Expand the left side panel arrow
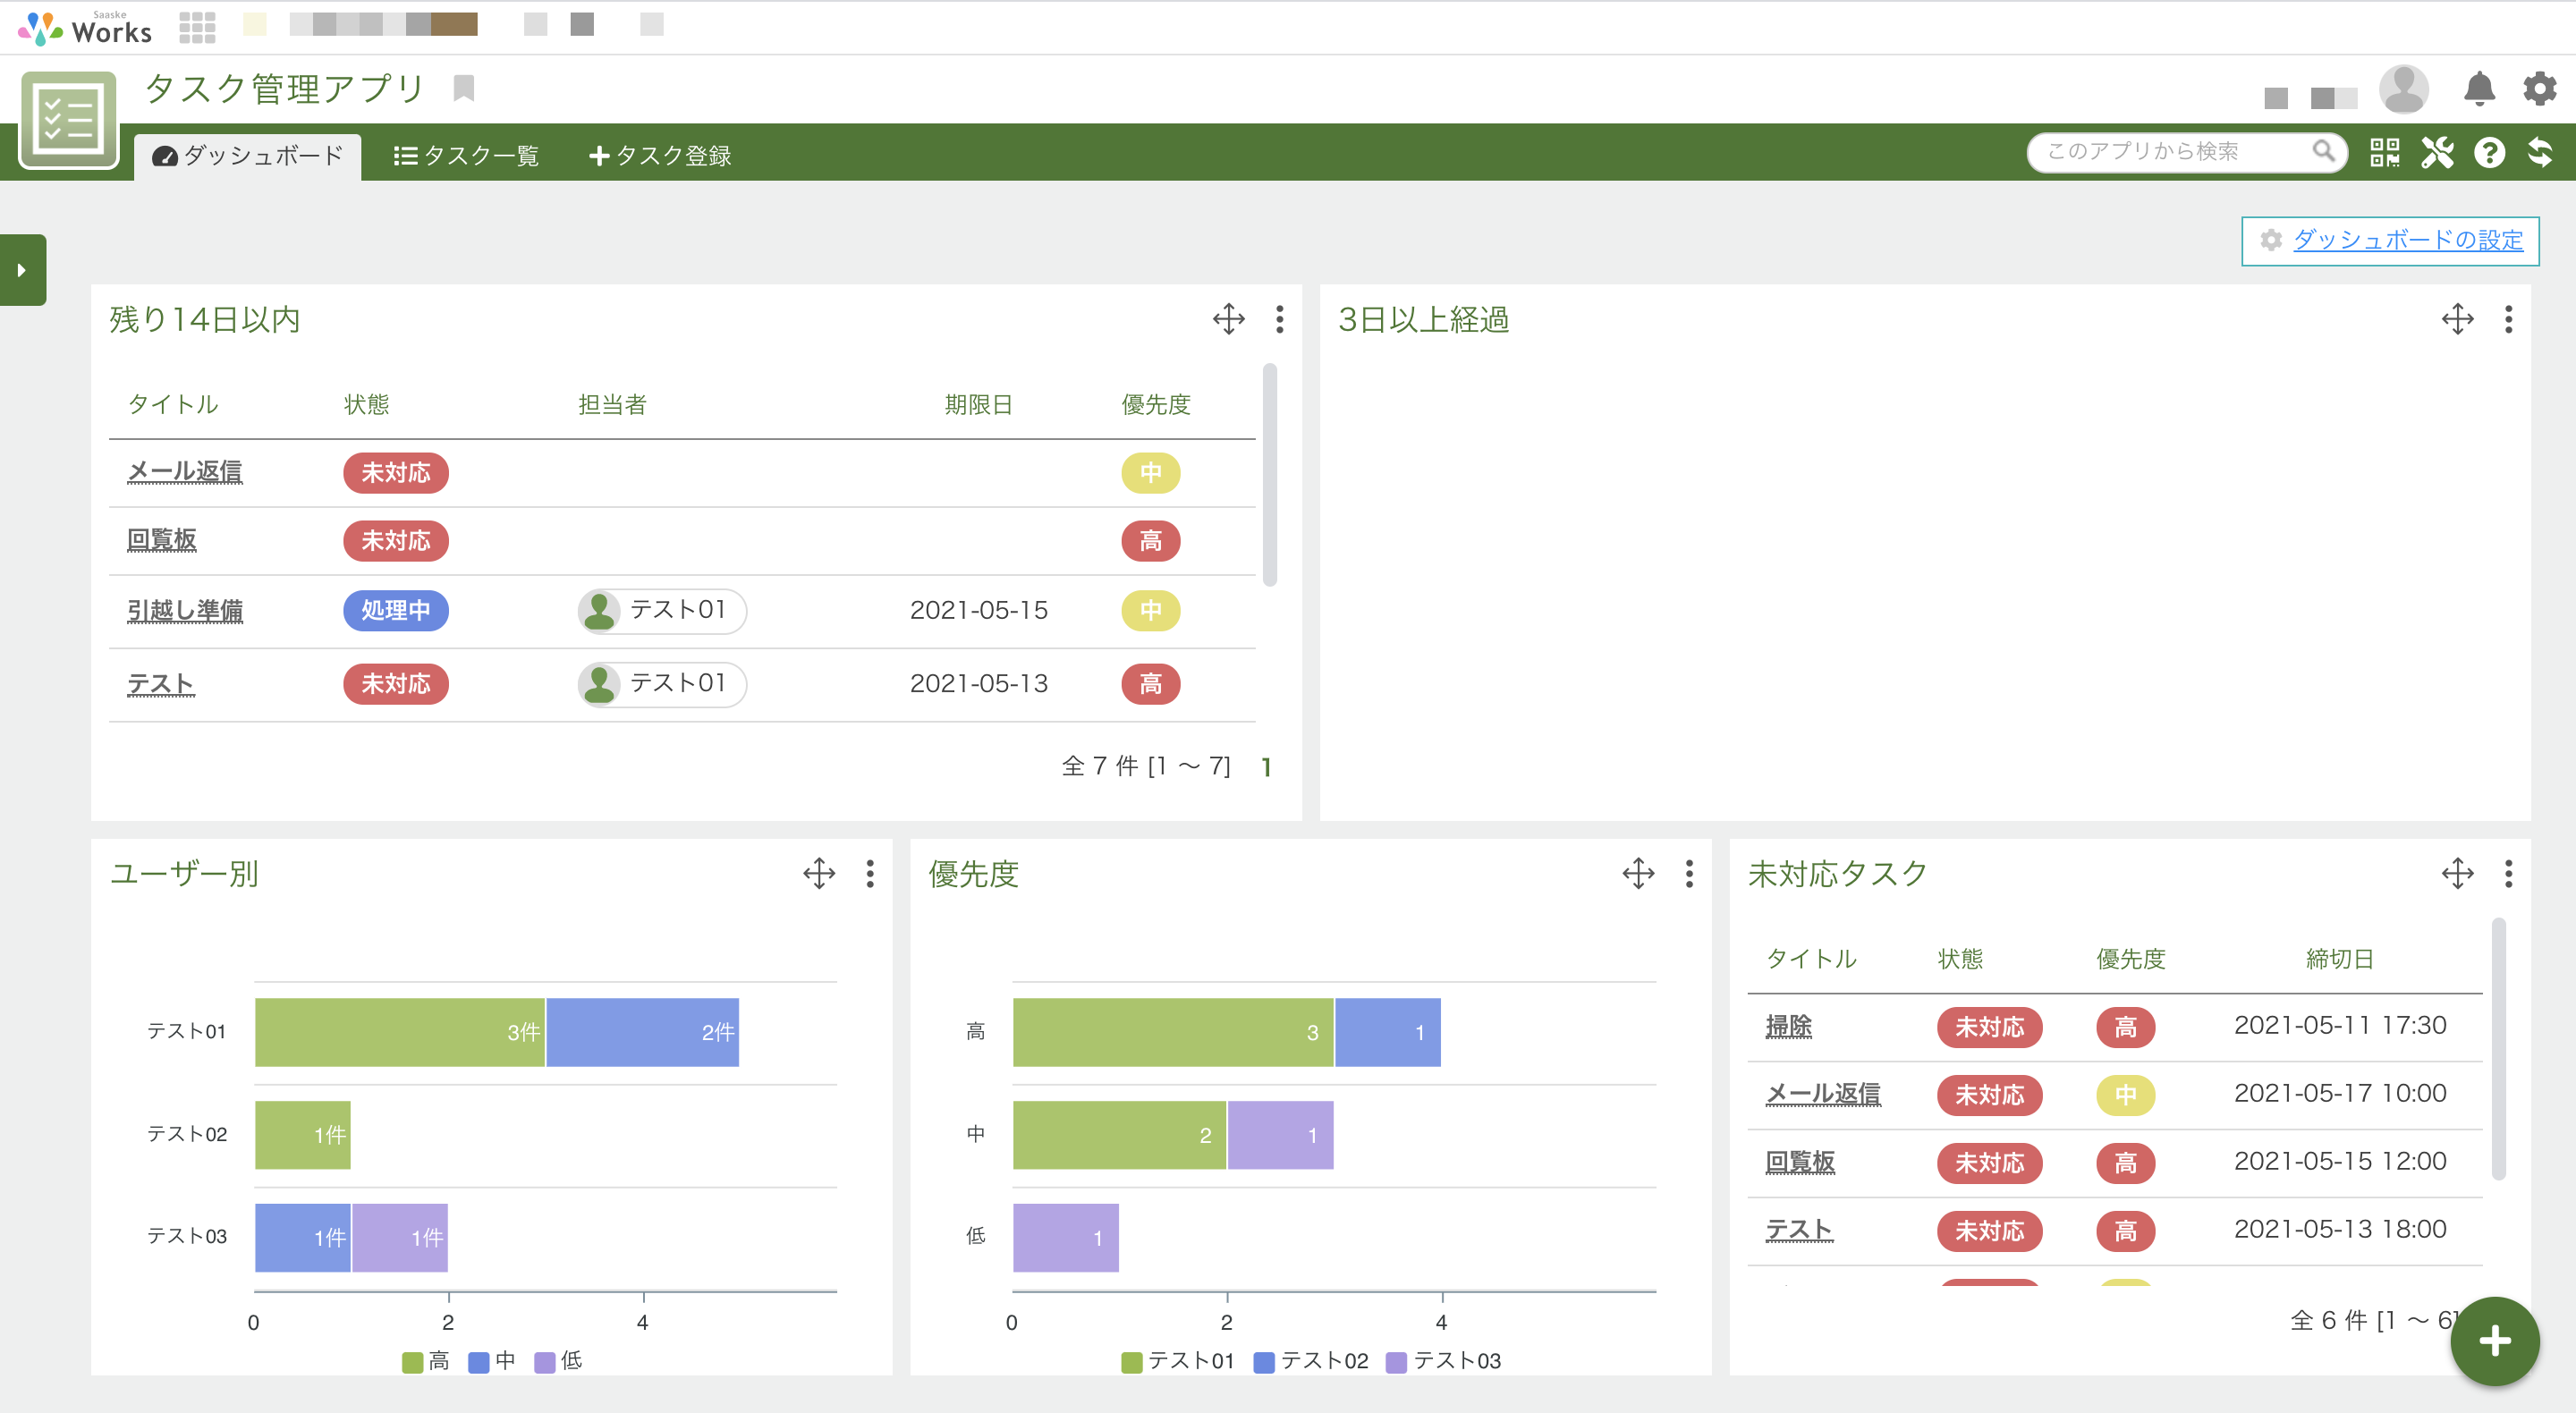The height and width of the screenshot is (1413, 2576). [22, 270]
